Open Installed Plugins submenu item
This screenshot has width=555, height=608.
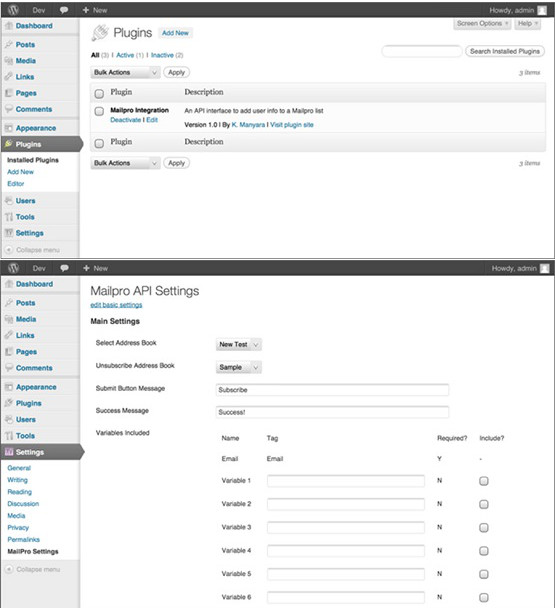33,160
